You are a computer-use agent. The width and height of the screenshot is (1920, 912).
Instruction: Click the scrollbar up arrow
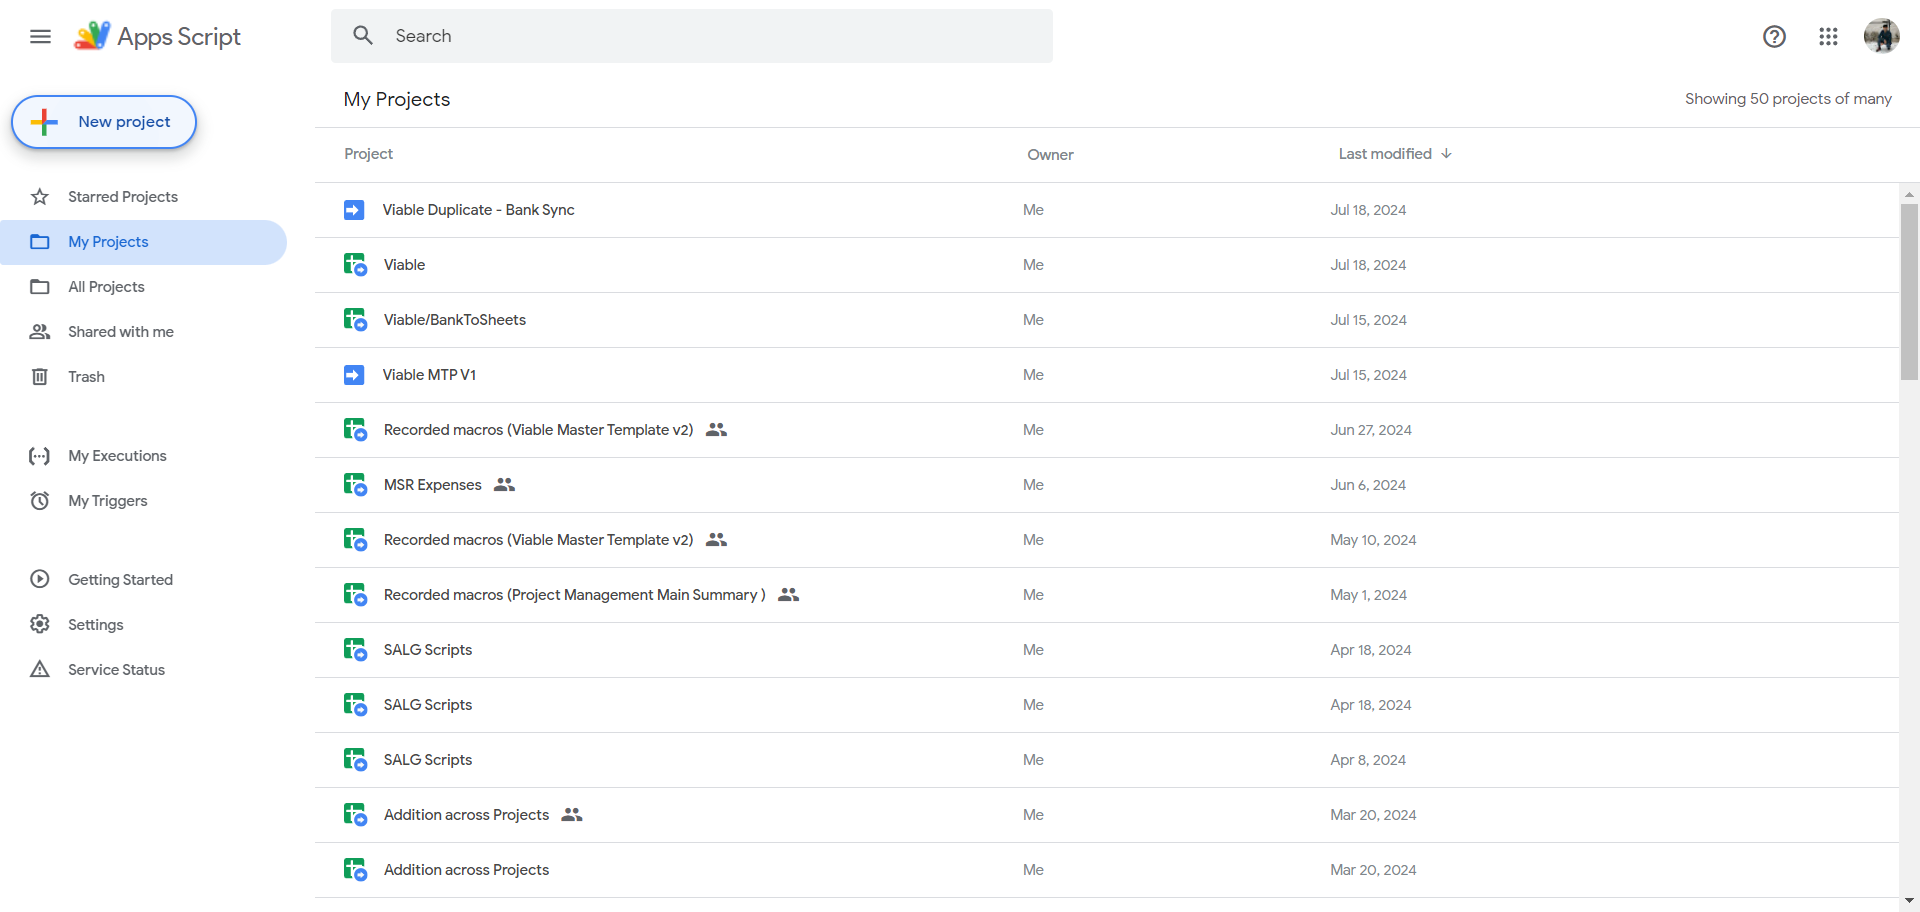click(x=1909, y=194)
